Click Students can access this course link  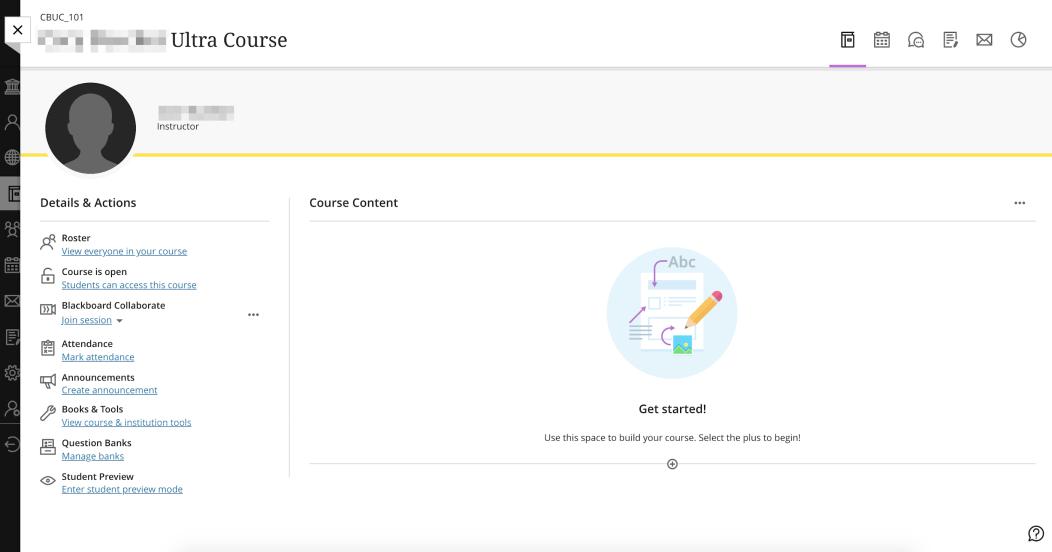pyautogui.click(x=129, y=285)
